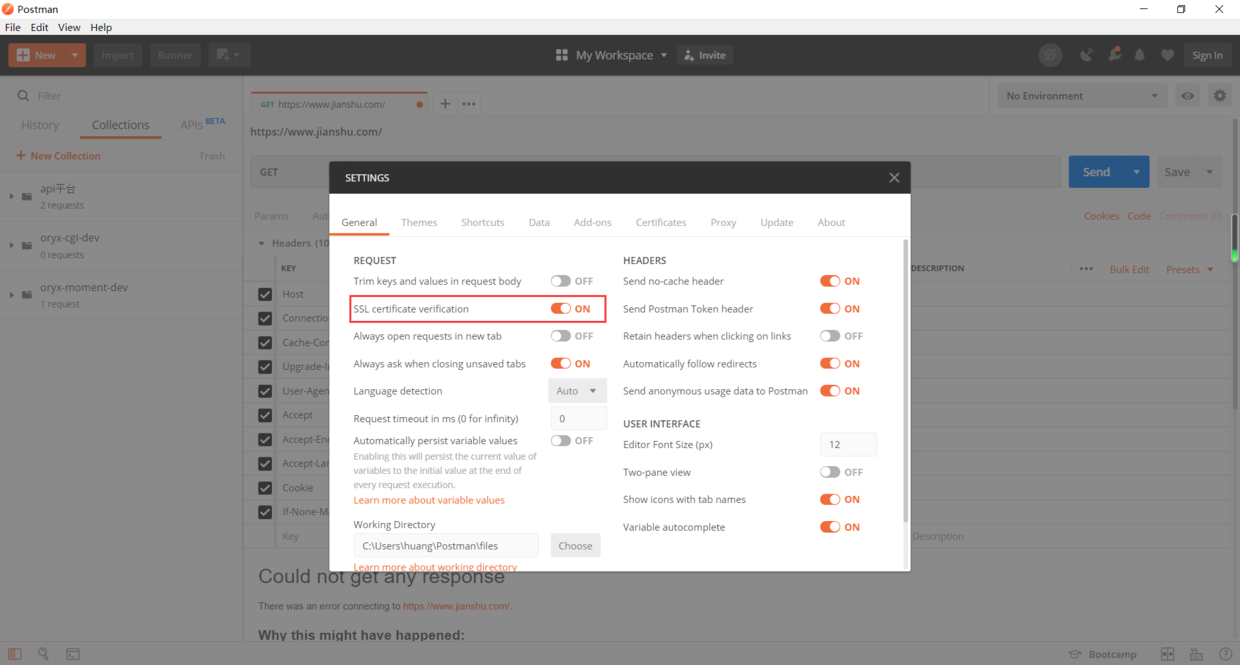Open the No Environment dropdown
The width and height of the screenshot is (1240, 665).
click(1083, 96)
